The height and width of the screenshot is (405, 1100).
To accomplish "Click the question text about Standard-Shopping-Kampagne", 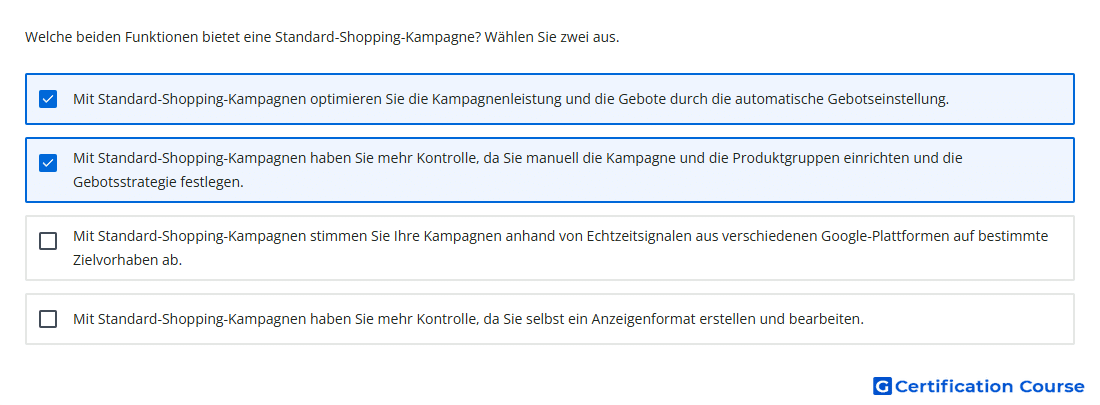I will 322,37.
